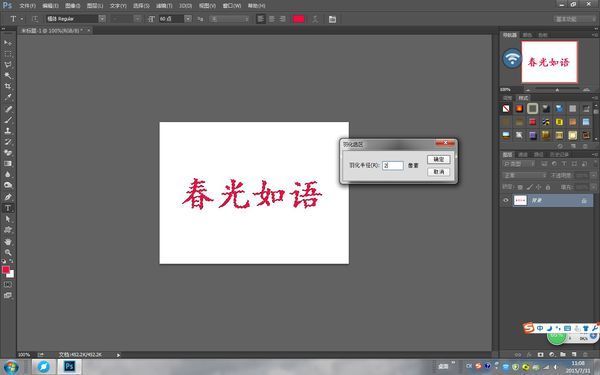Toggle text orientation icon in options bar
The width and height of the screenshot is (600, 375).
[35, 19]
